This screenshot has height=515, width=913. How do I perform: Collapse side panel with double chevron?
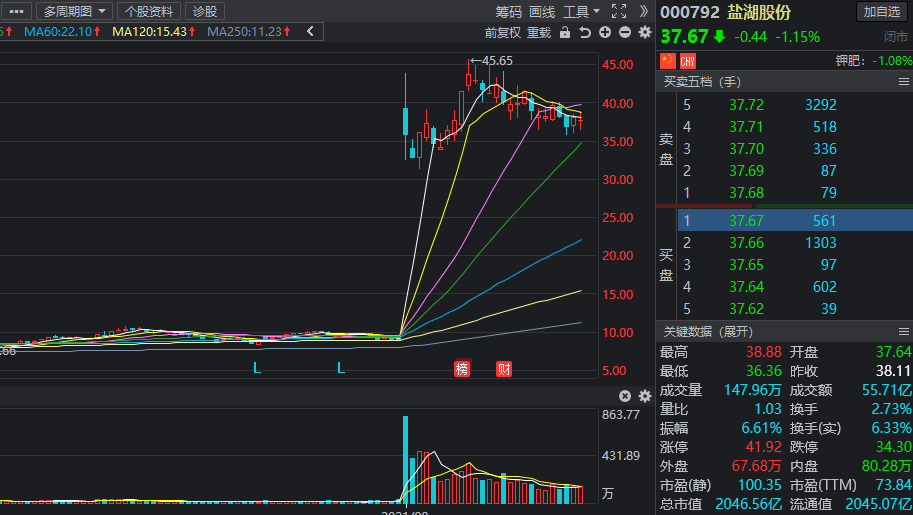[643, 11]
